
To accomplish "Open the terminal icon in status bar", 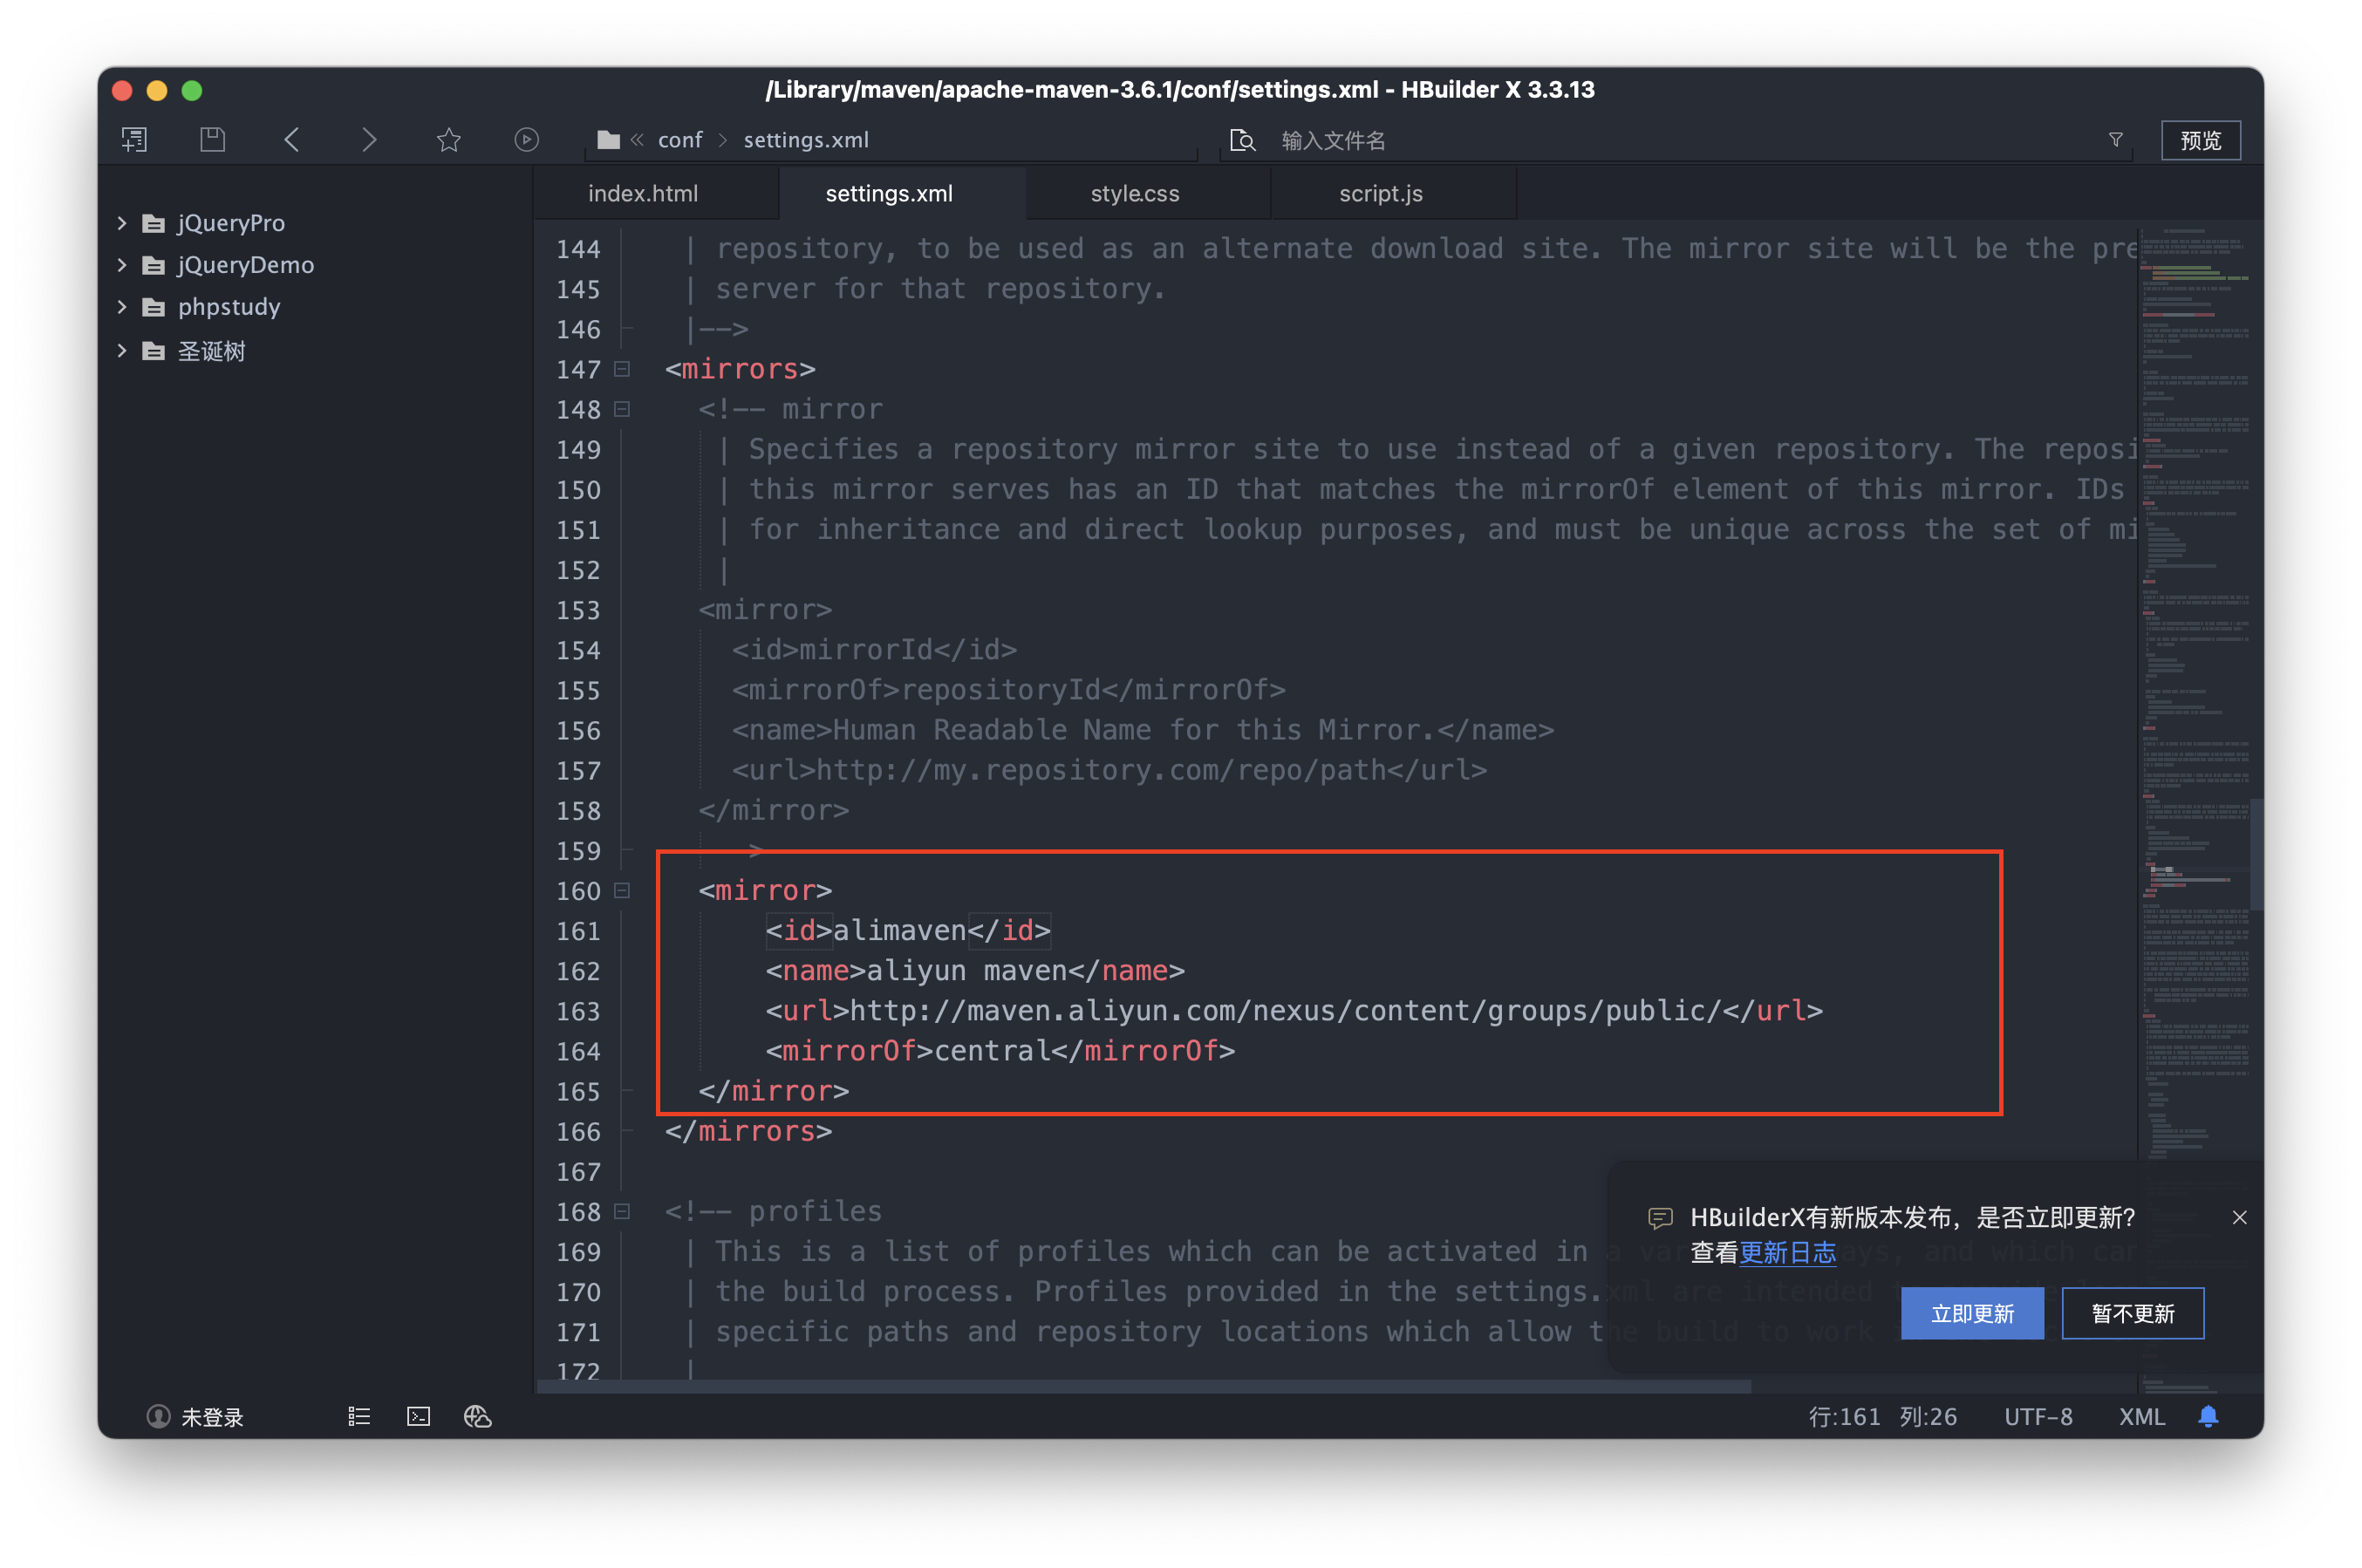I will (418, 1416).
